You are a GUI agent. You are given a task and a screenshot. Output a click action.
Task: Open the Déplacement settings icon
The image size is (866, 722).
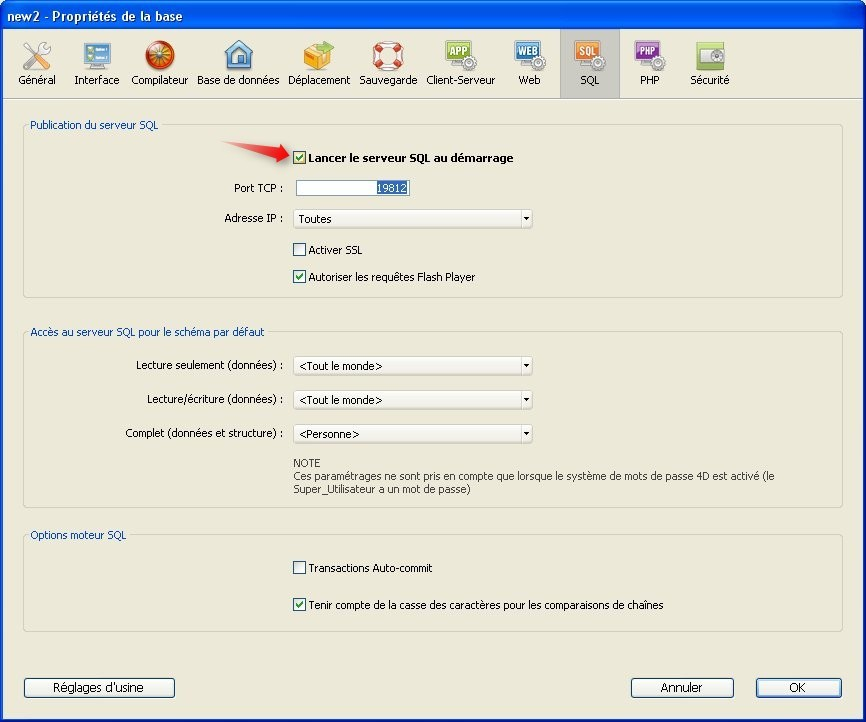319,56
